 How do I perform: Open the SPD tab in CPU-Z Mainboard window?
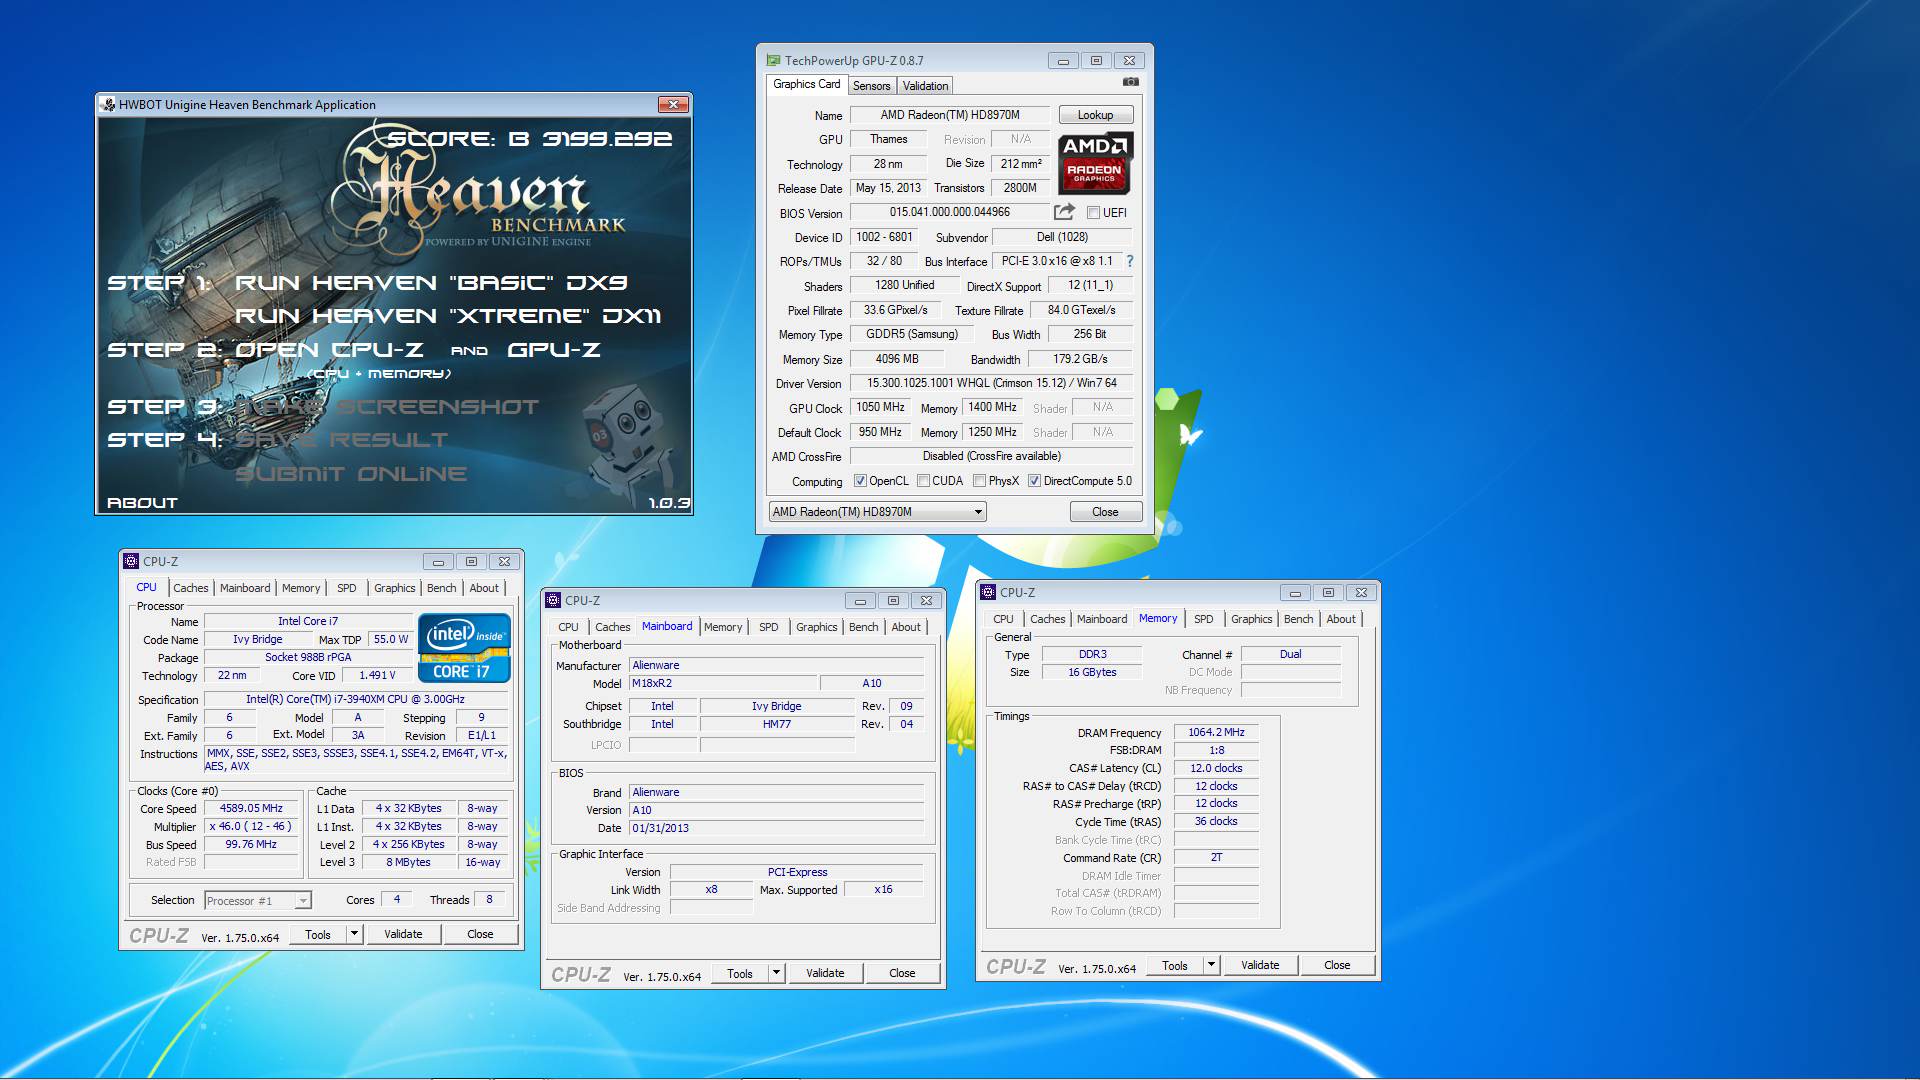click(x=768, y=627)
